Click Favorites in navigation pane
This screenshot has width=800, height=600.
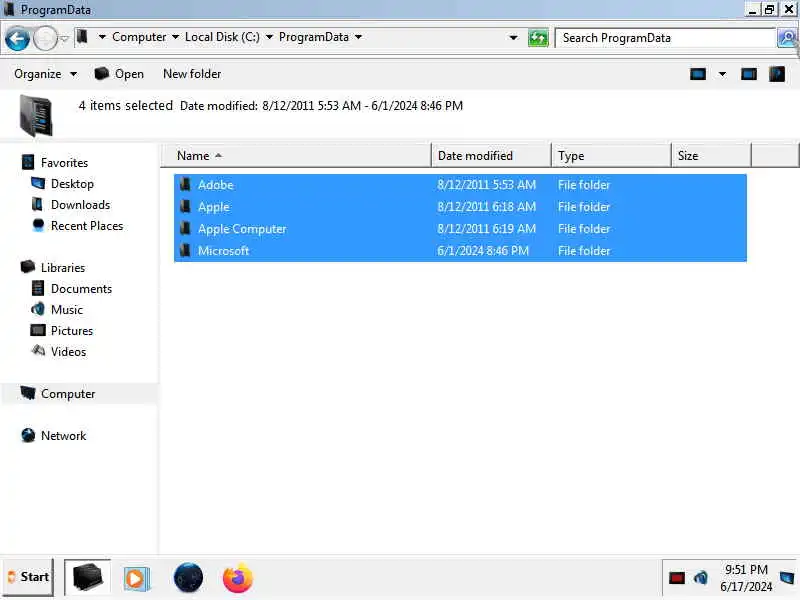click(x=64, y=163)
